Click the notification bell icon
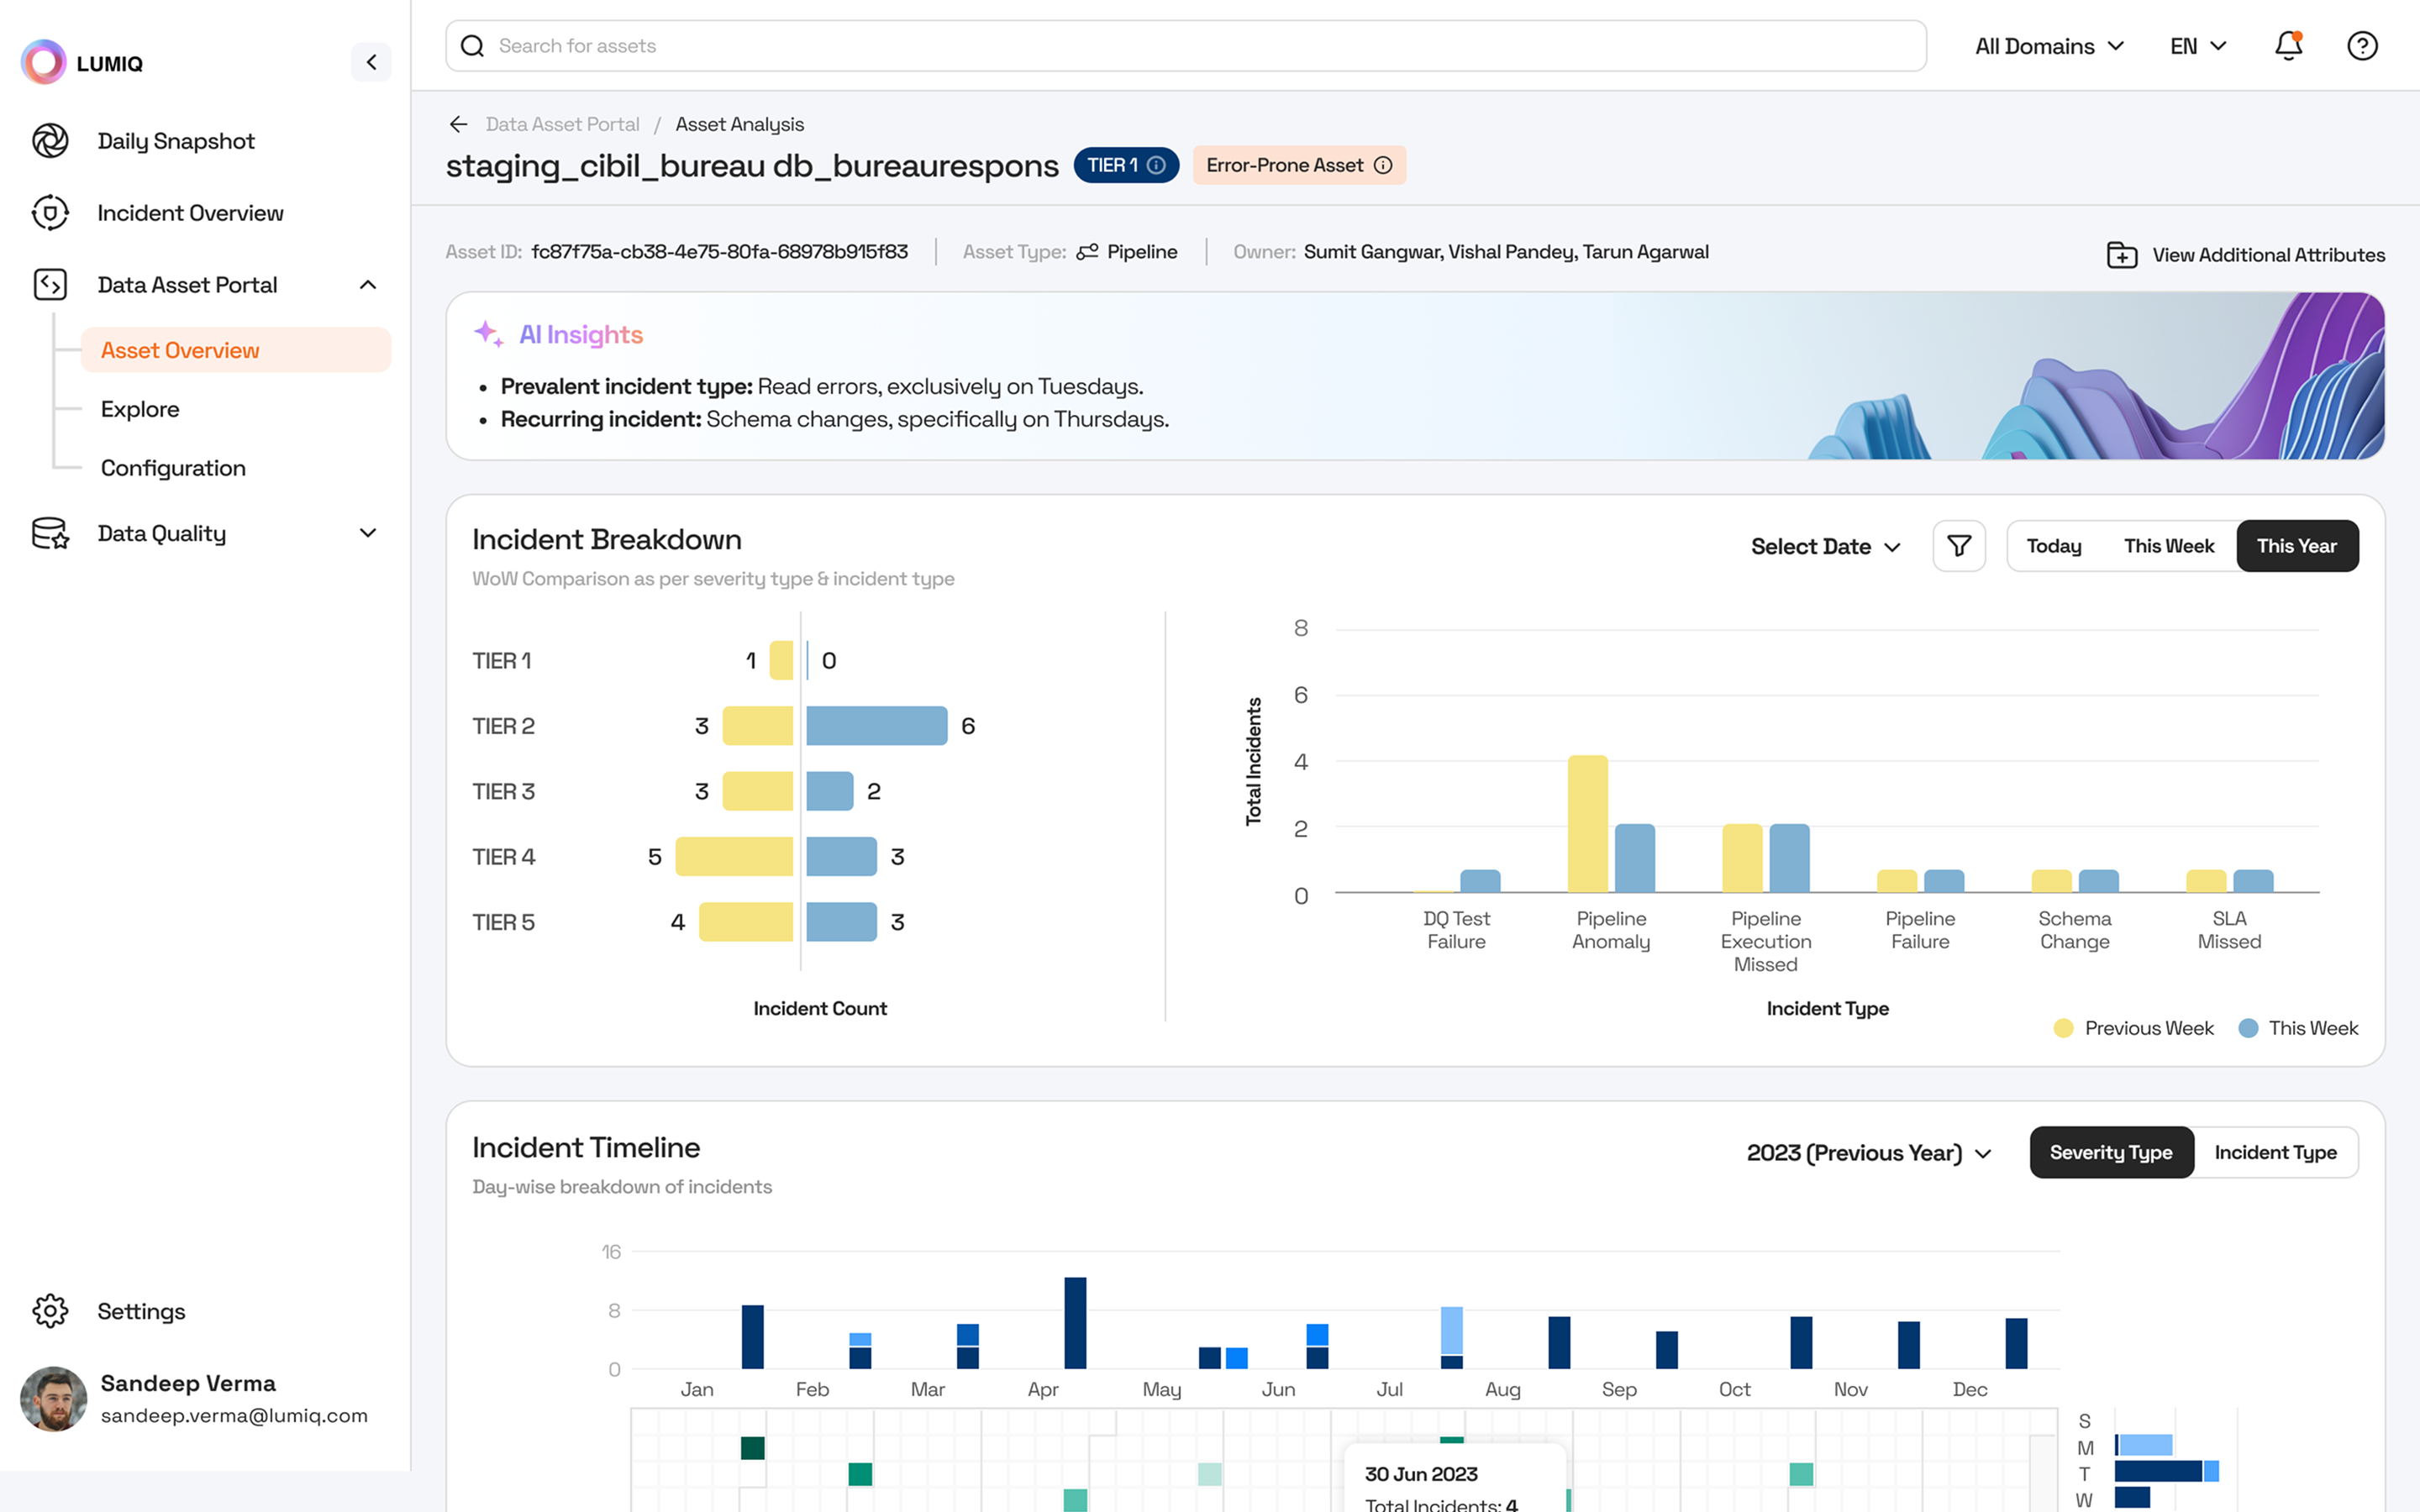The height and width of the screenshot is (1512, 2420). point(2288,46)
